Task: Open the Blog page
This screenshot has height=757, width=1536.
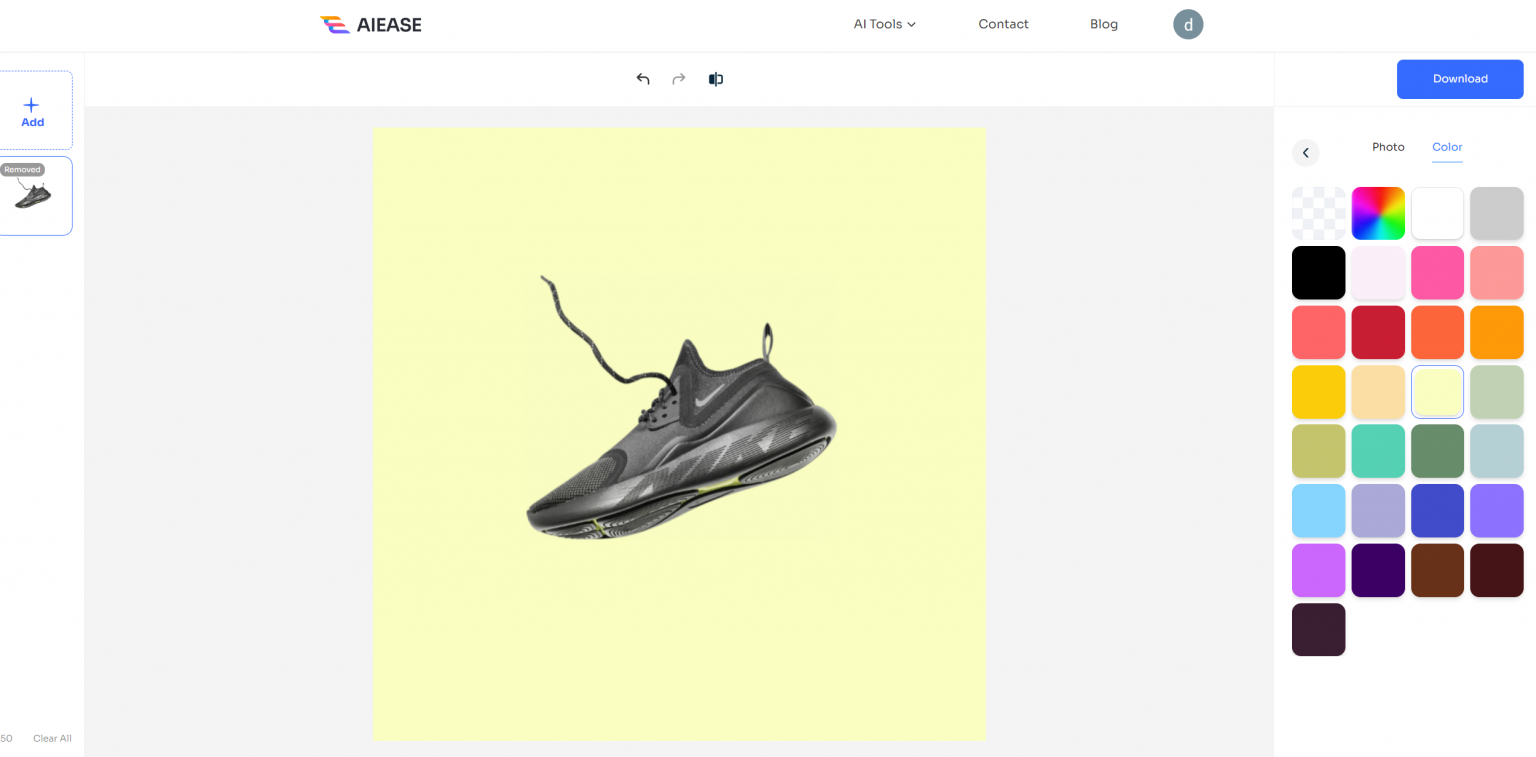Action: coord(1104,24)
